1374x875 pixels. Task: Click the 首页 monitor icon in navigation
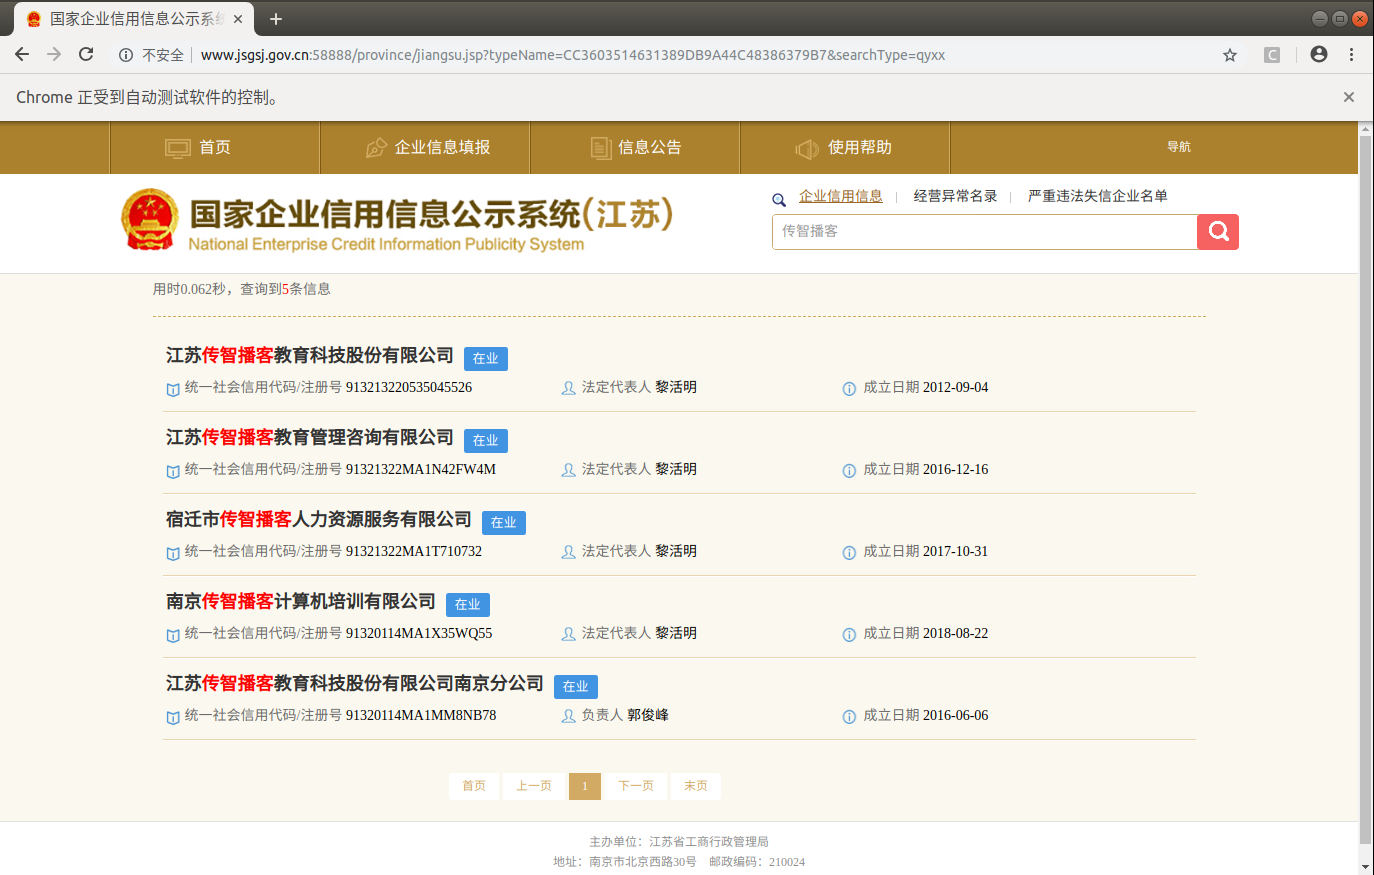pyautogui.click(x=178, y=148)
